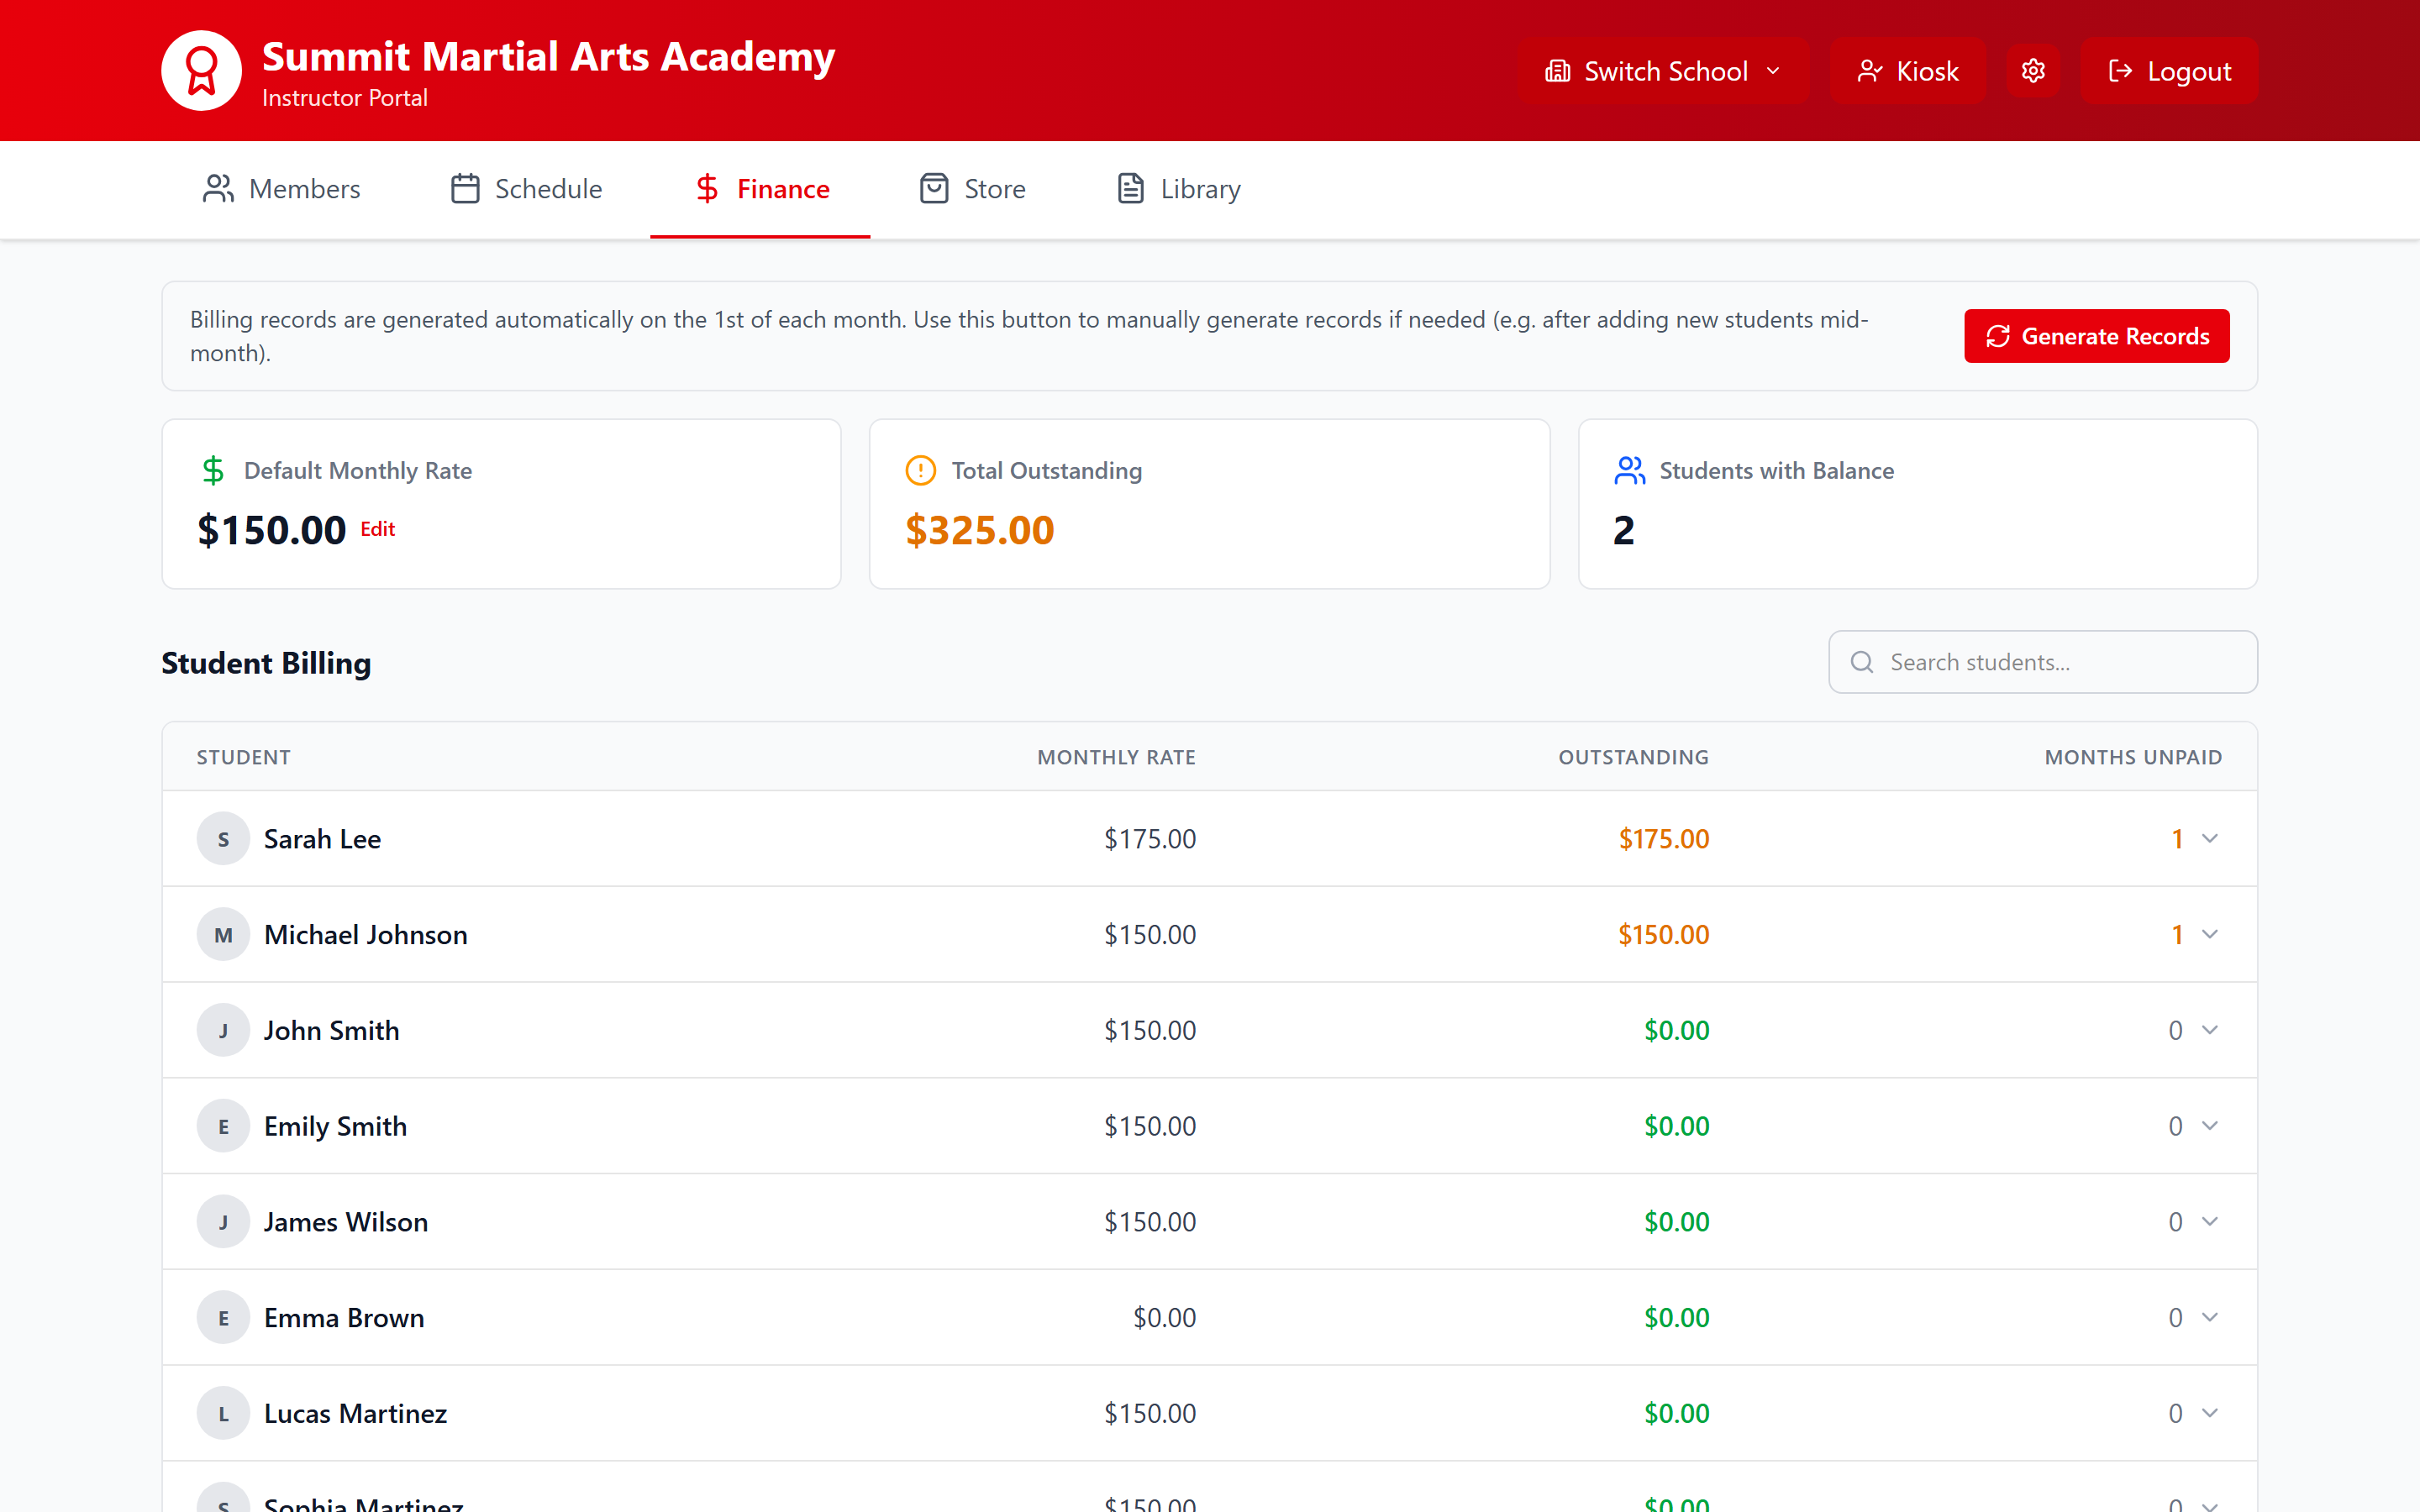Click the Edit link next to $150.00
The width and height of the screenshot is (2420, 1512).
click(378, 529)
